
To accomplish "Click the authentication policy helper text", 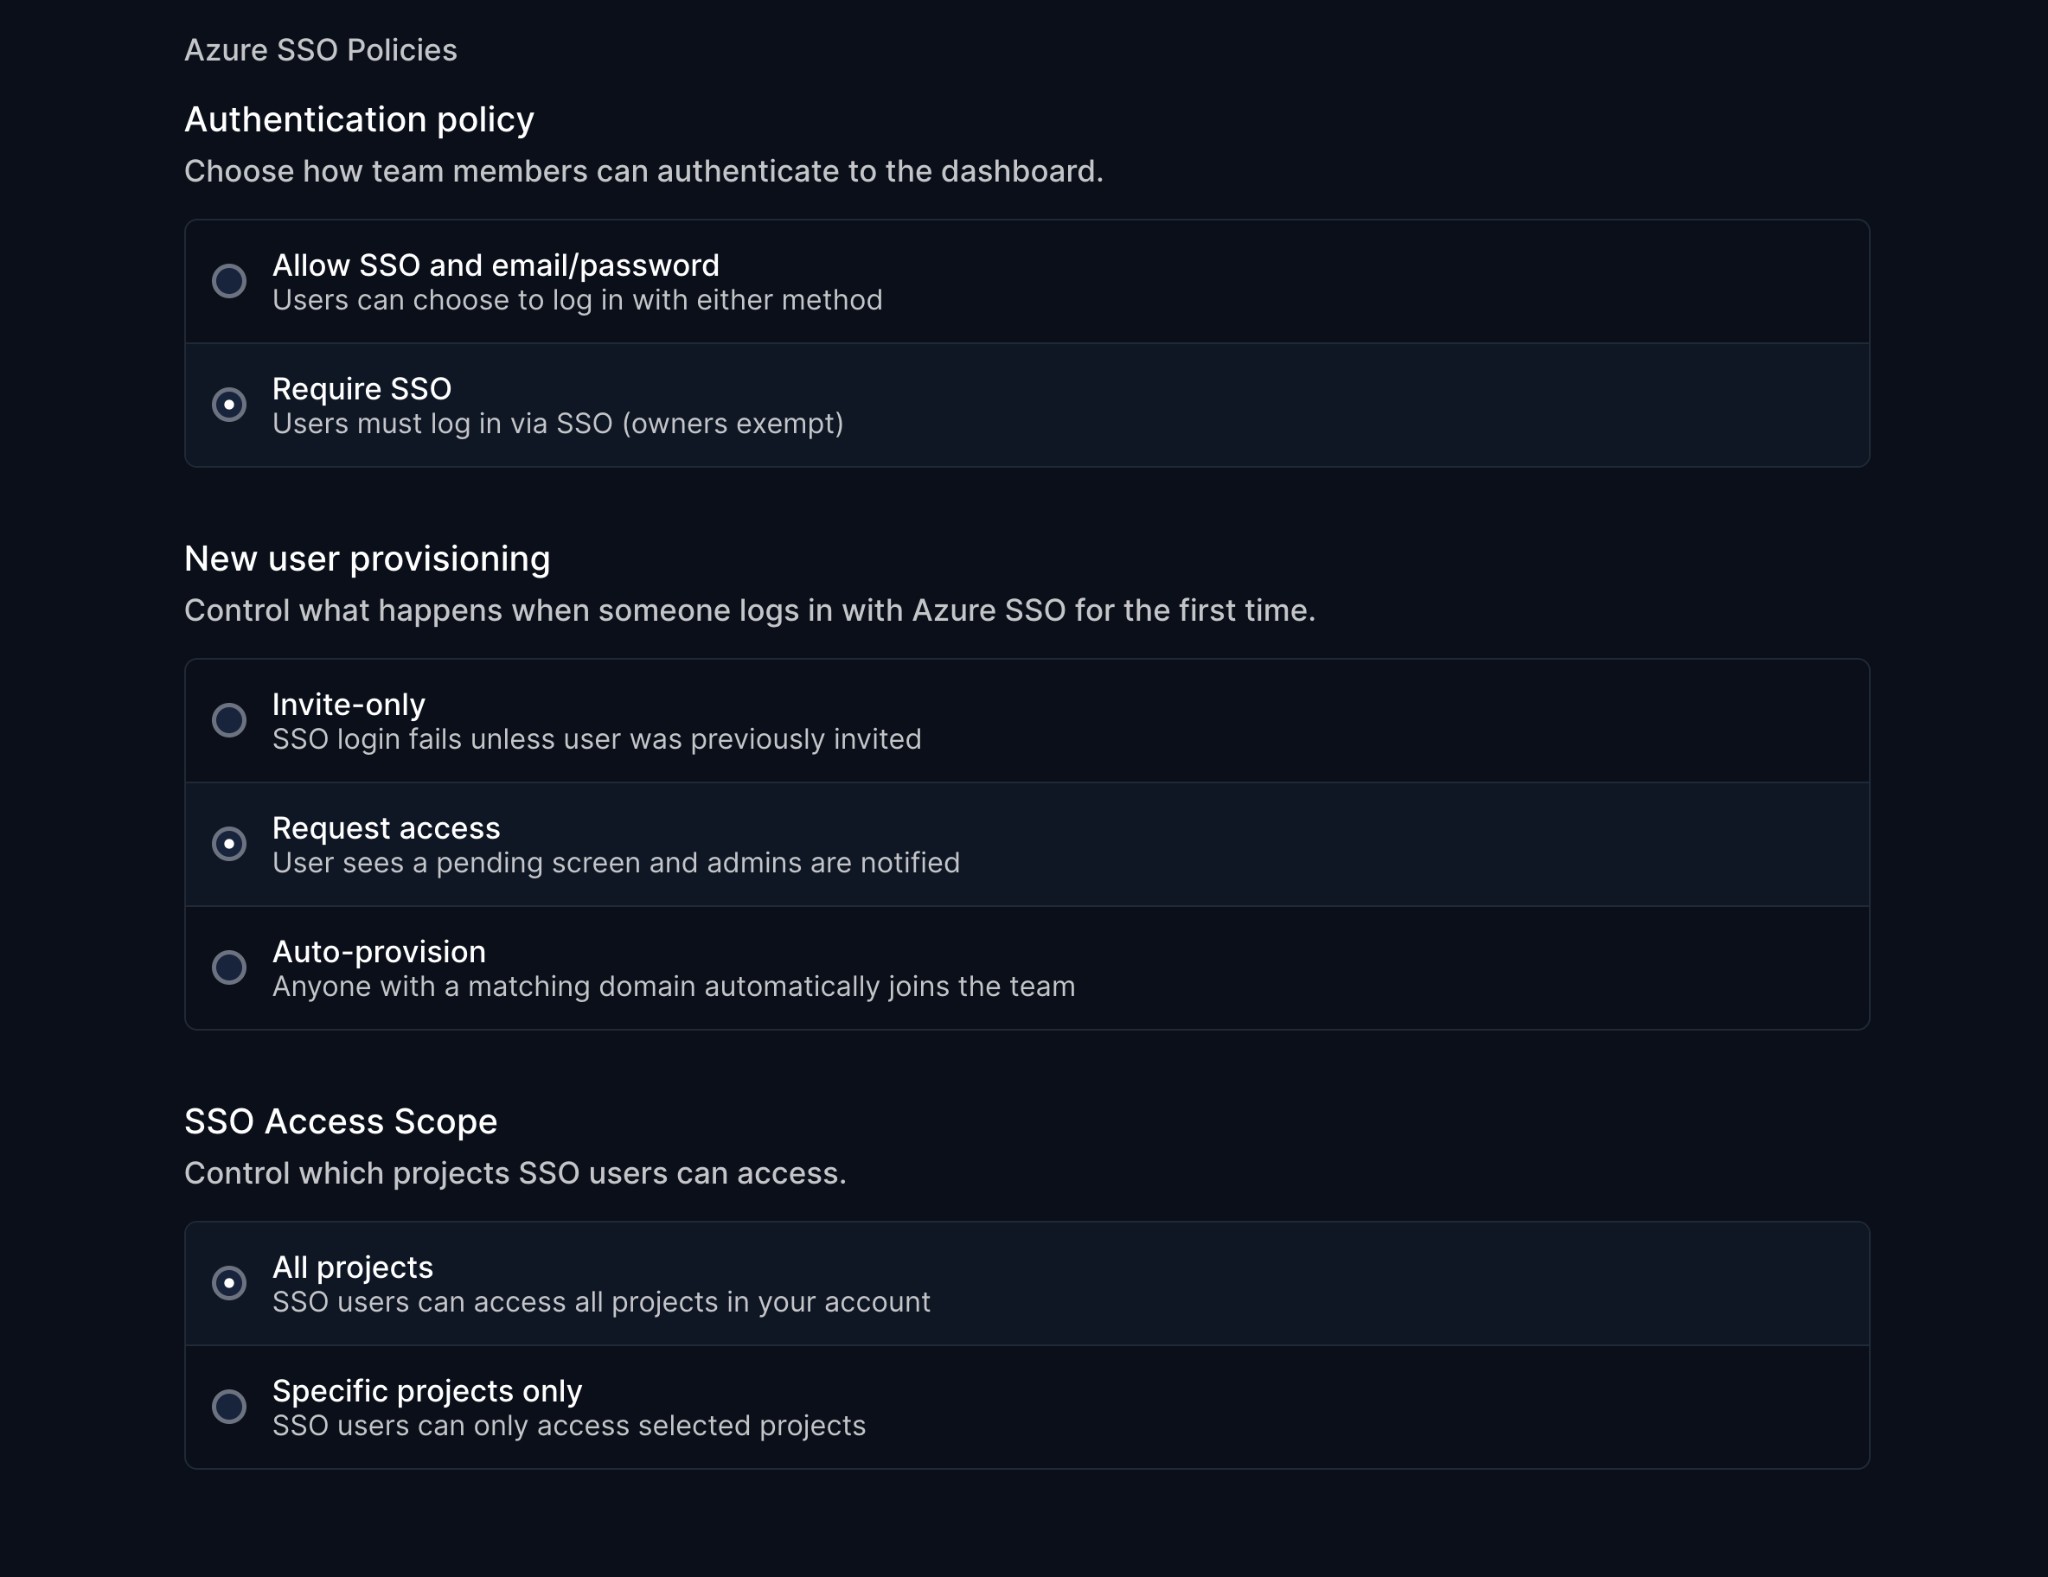I will [x=645, y=171].
